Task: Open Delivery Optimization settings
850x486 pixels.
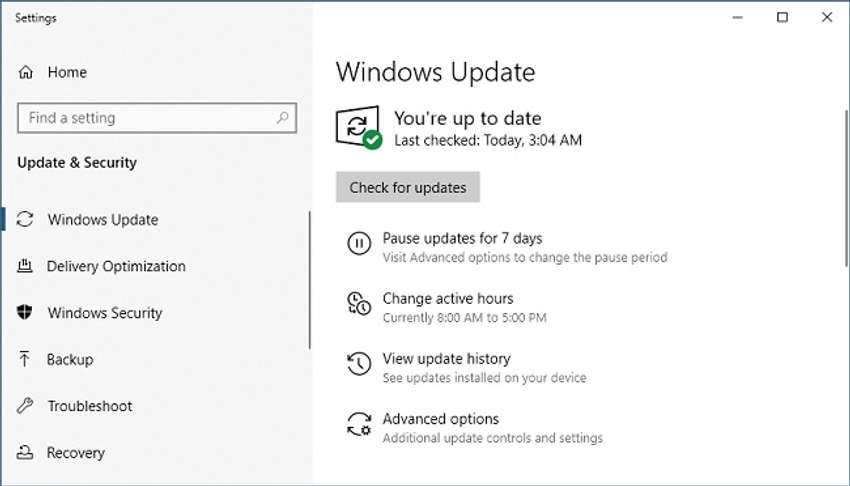Action: pos(116,266)
